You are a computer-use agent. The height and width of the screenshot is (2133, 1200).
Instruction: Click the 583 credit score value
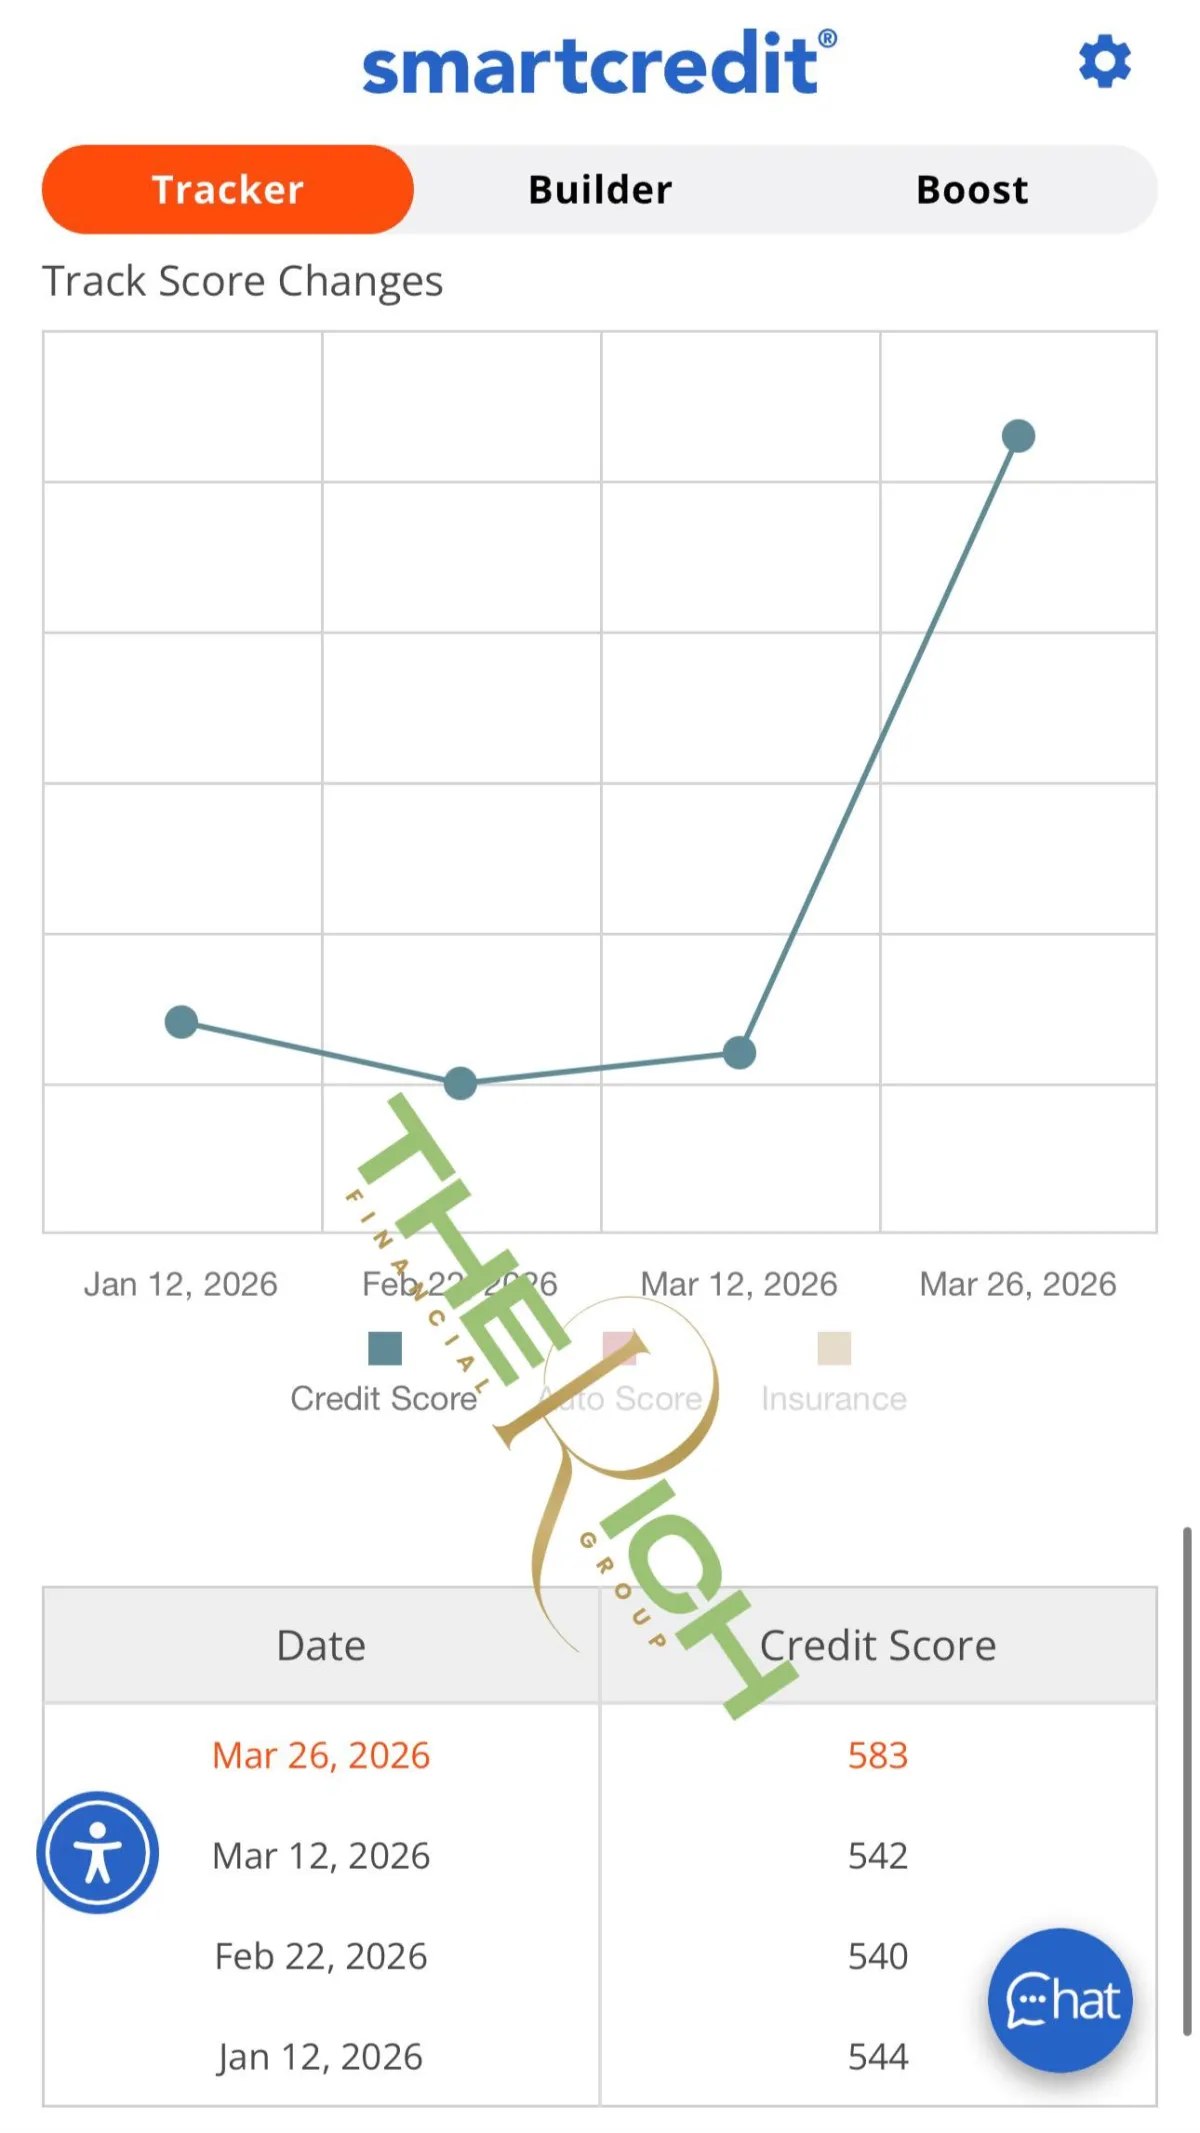click(878, 1755)
